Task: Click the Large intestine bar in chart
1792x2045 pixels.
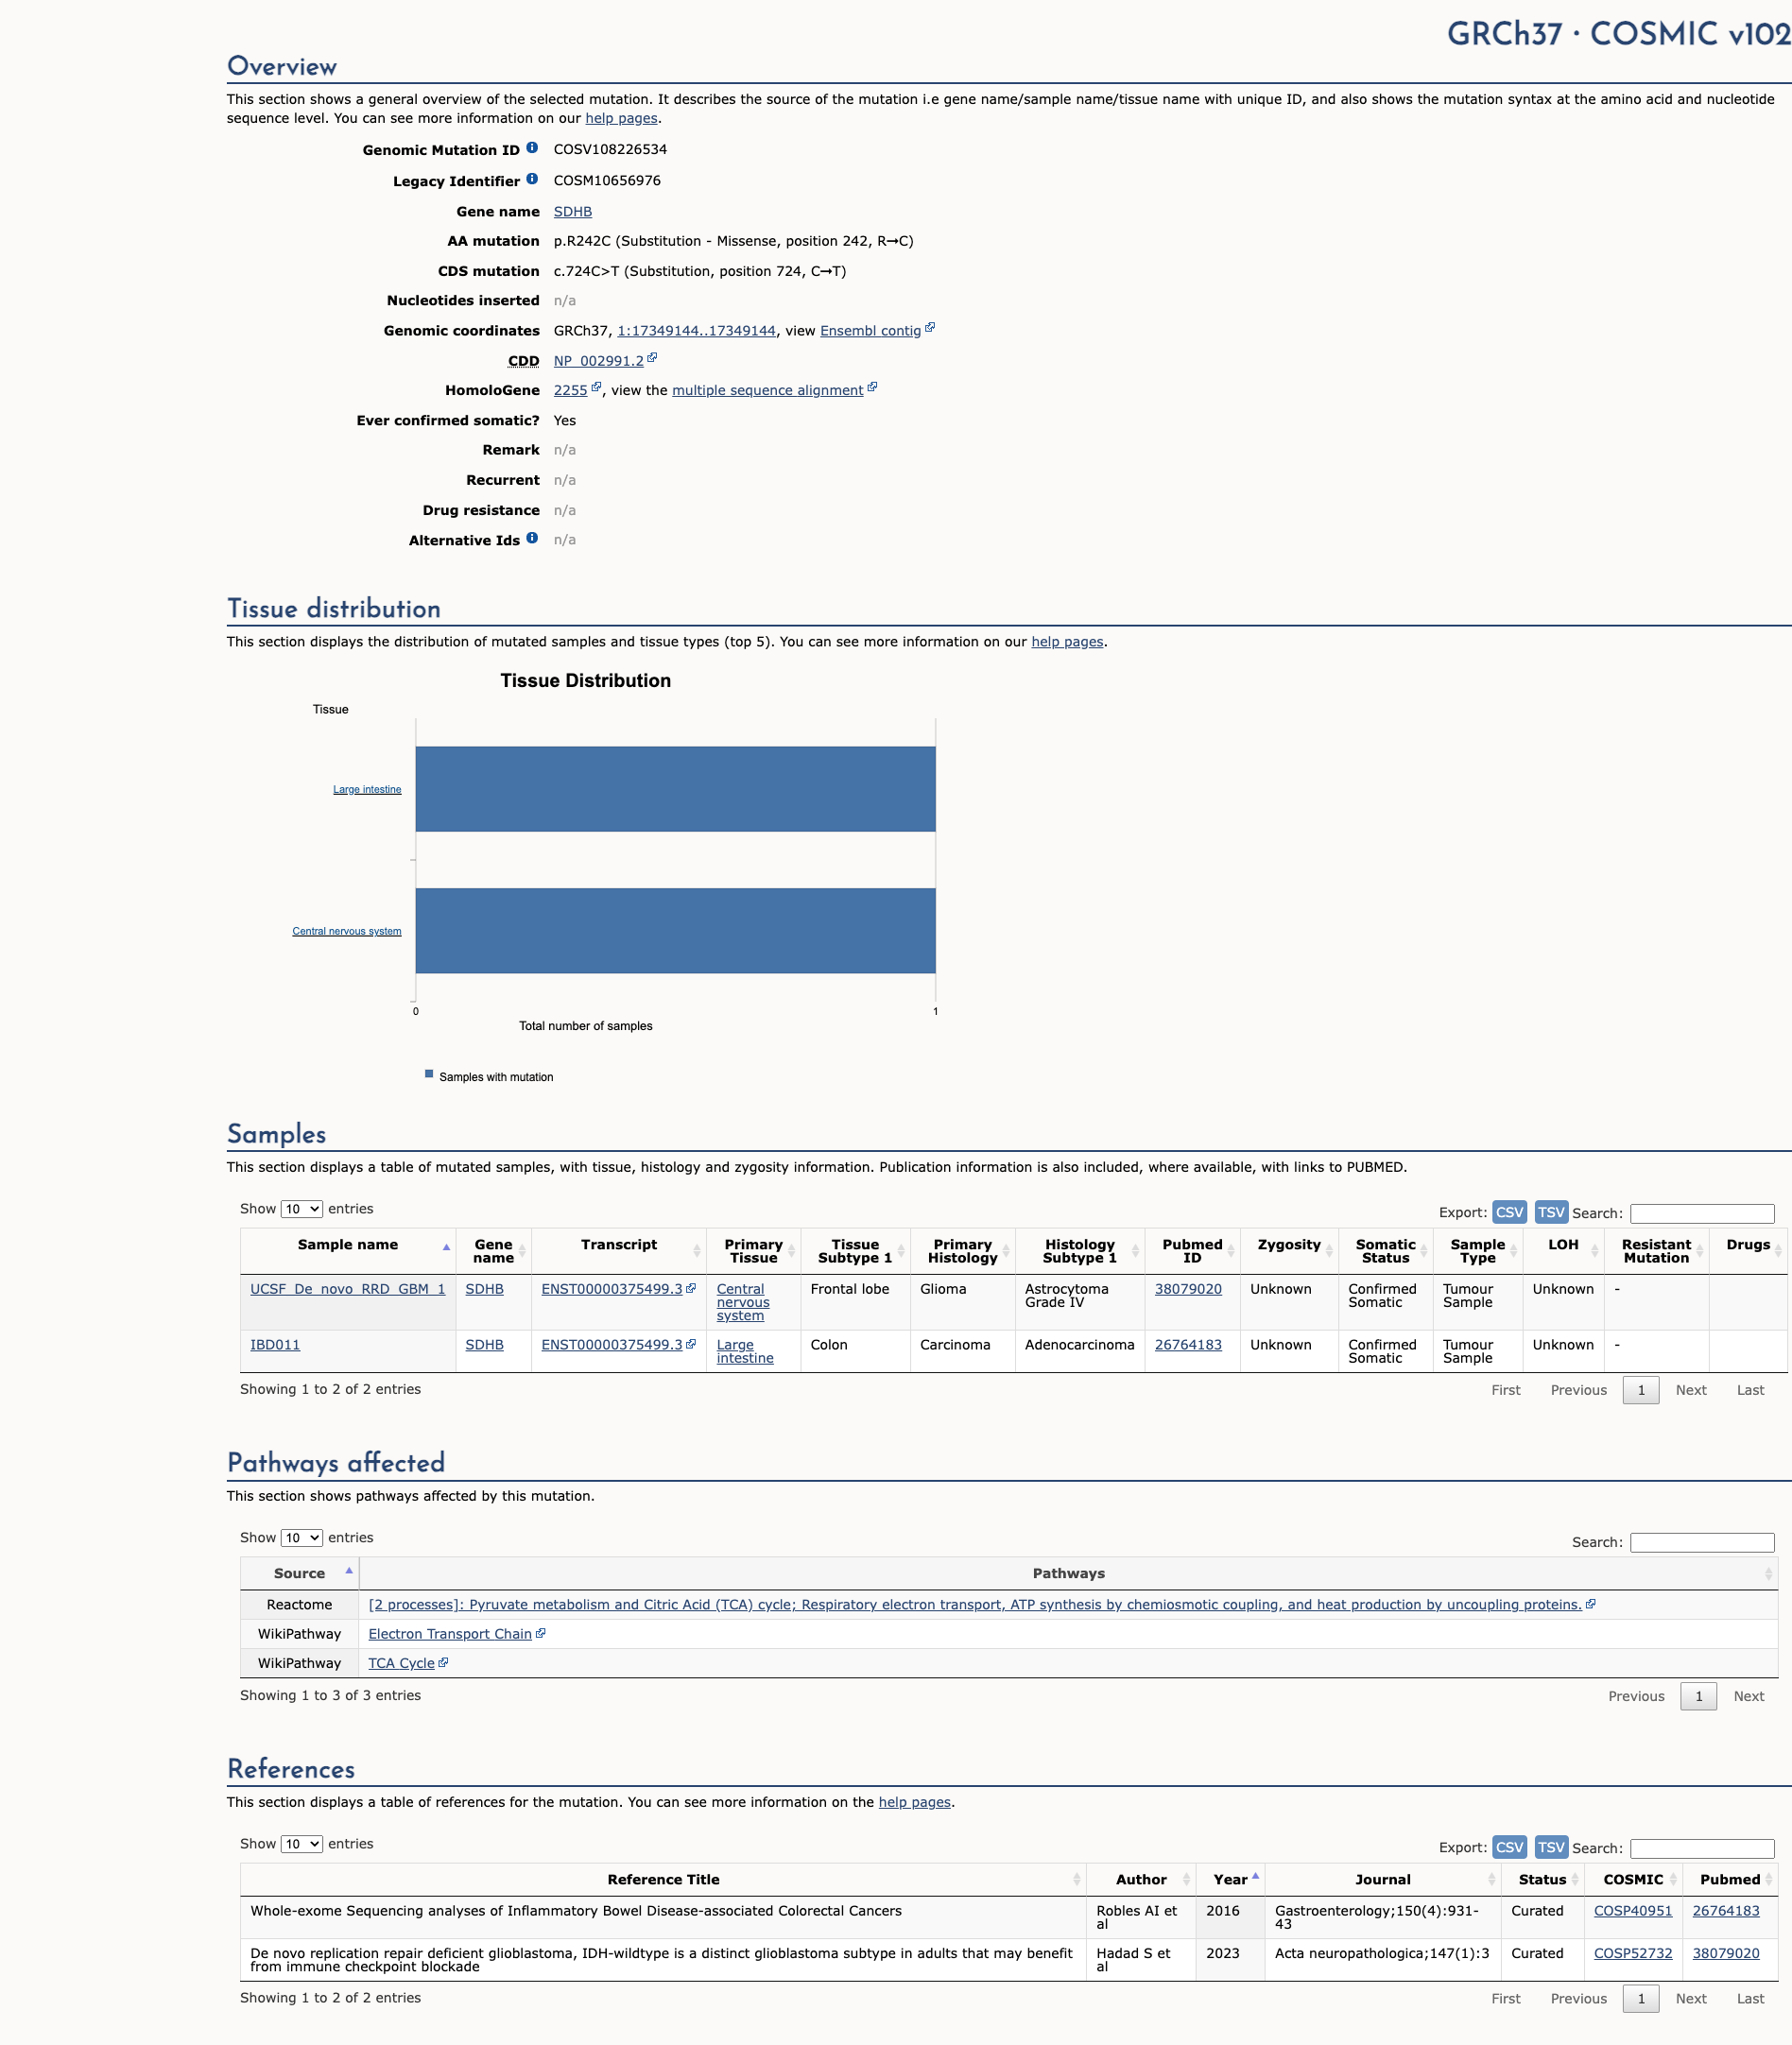Action: 675,789
